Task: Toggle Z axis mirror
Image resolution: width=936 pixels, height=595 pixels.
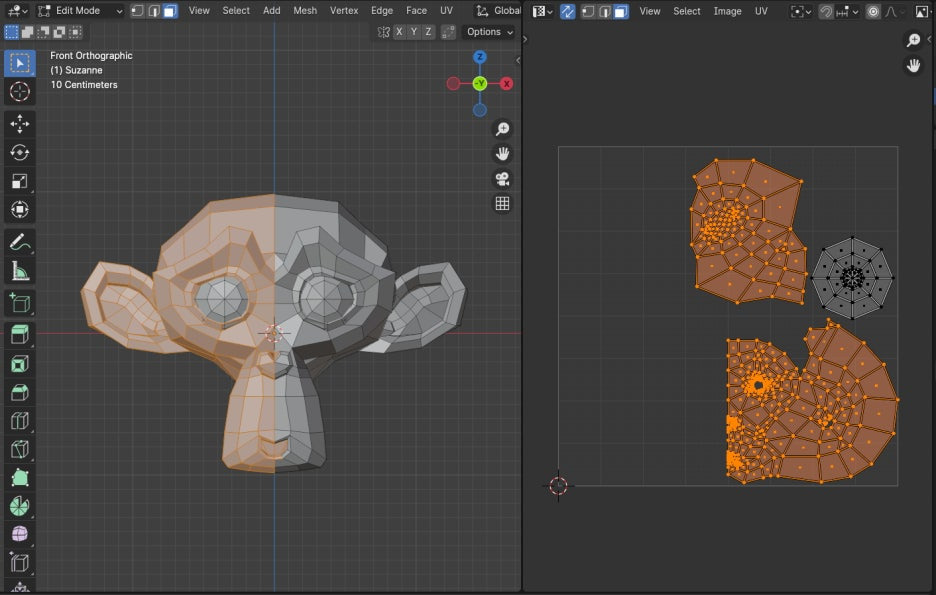Action: (x=429, y=32)
